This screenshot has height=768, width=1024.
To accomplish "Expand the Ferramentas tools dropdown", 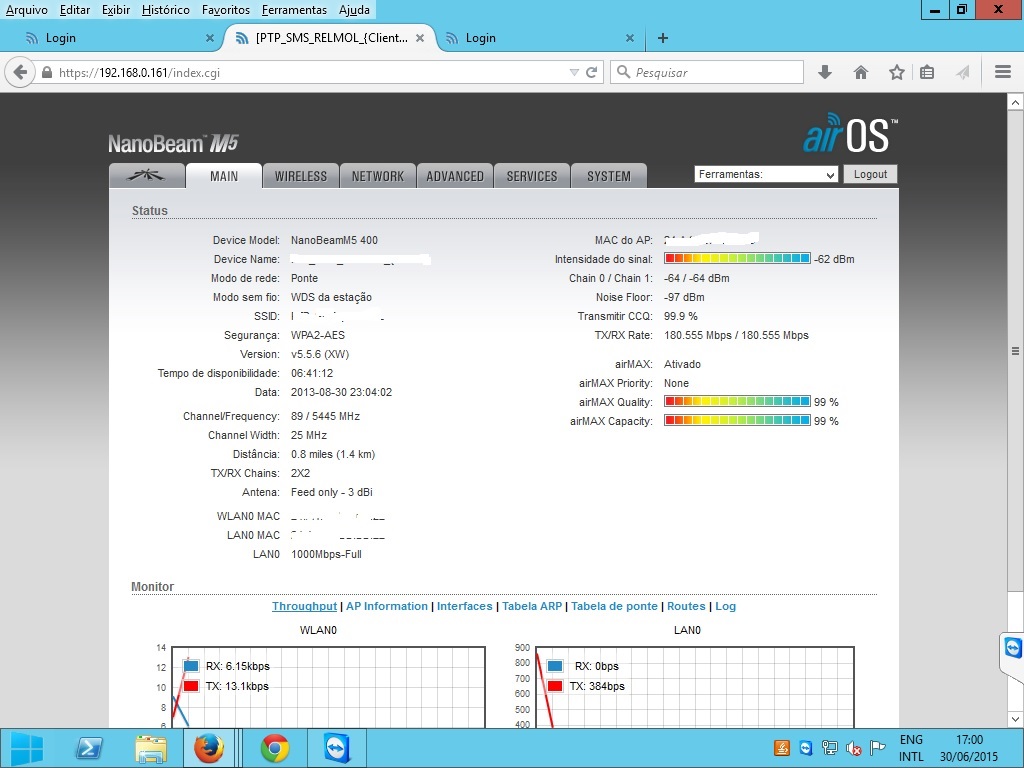I will (x=766, y=174).
